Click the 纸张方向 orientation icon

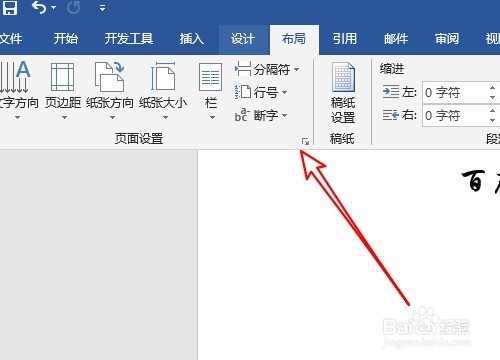click(x=110, y=77)
